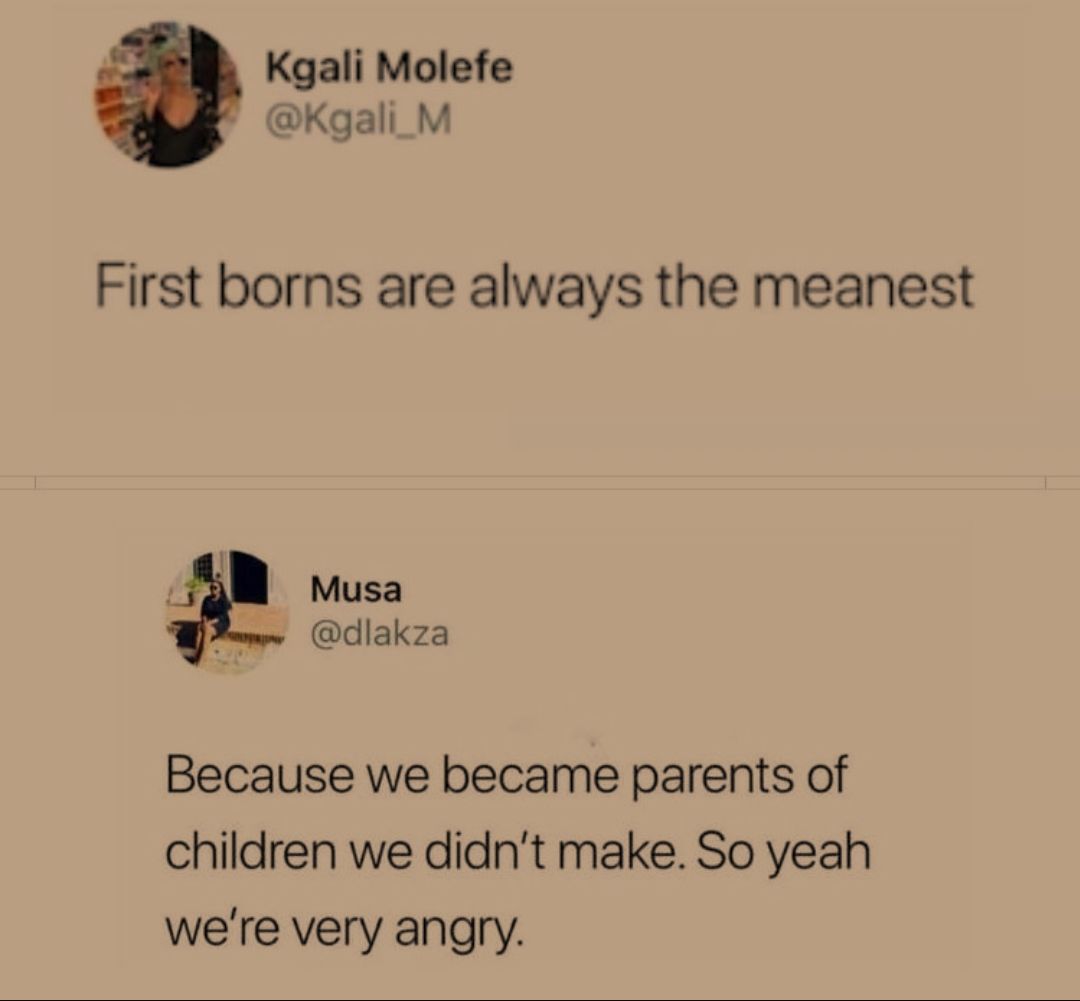1080x1001 pixels.
Task: Click the word 'didn't' in the reply
Action: (x=487, y=855)
